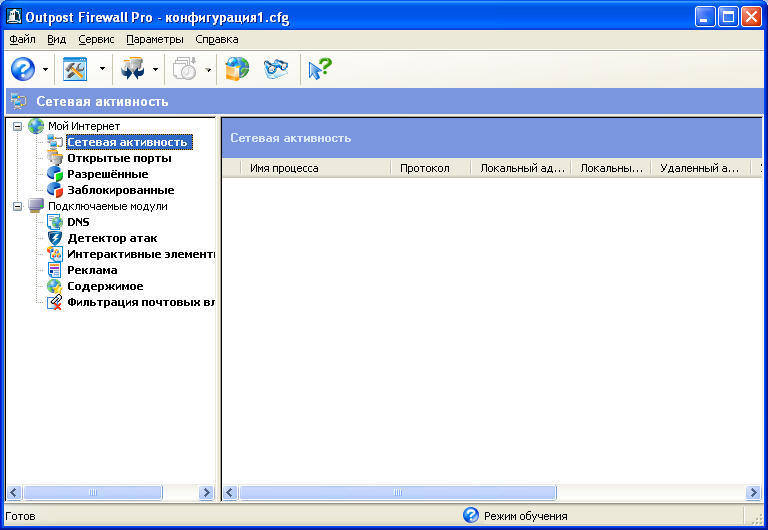The image size is (768, 530).
Task: Collapse the Мой Интернет tree node
Action: point(18,126)
